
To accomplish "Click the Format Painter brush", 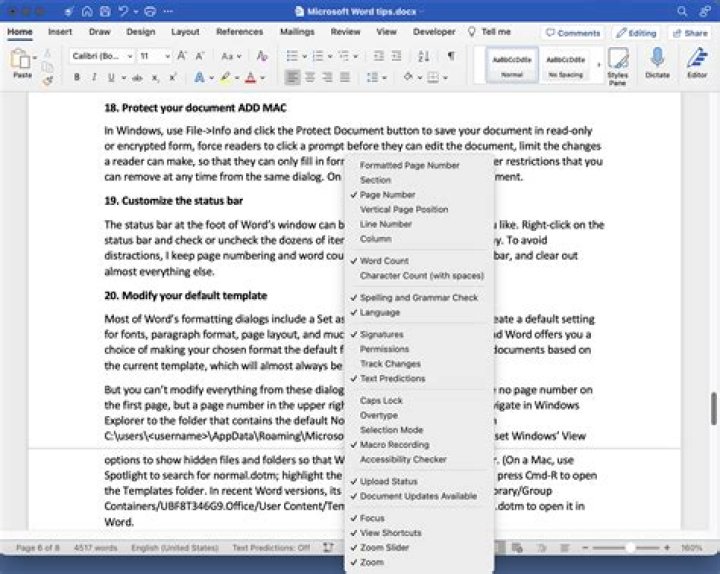I will point(47,82).
